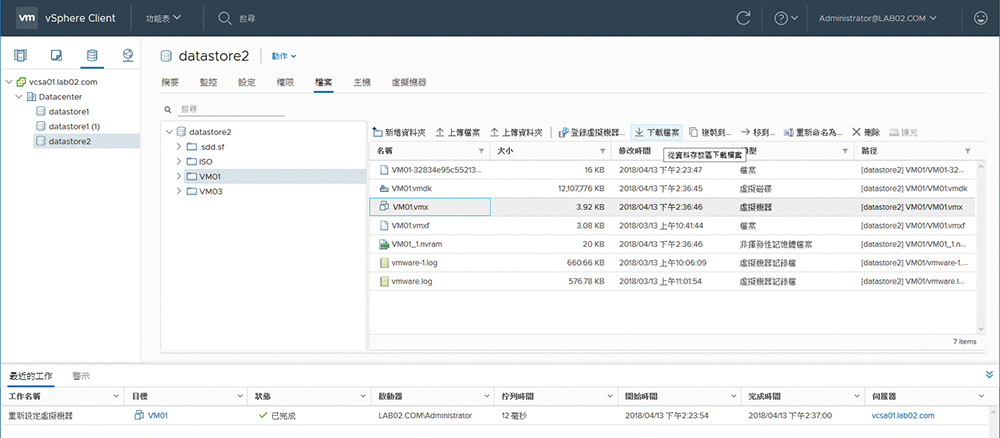Select the VM01.vmdk file row
This screenshot has width=1000, height=438.
click(672, 189)
